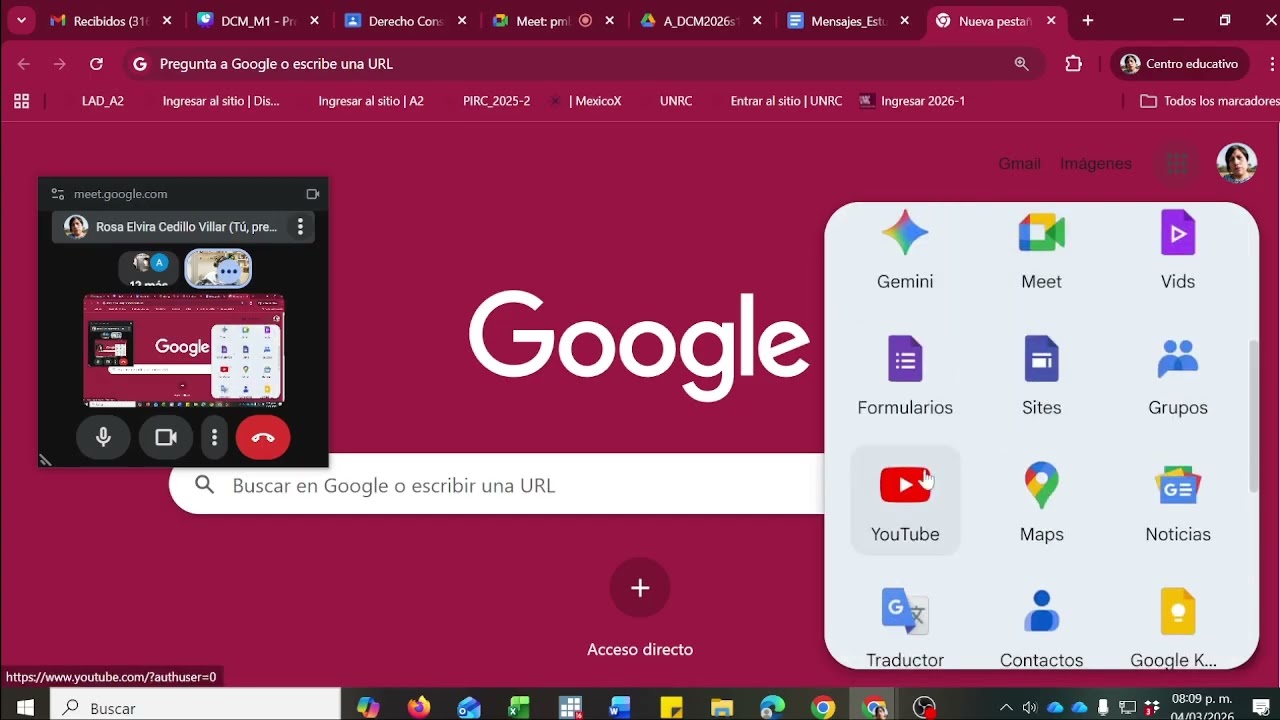Screen dimensions: 1280x720
Task: Open Google Meet from apps grid
Action: click(1041, 250)
